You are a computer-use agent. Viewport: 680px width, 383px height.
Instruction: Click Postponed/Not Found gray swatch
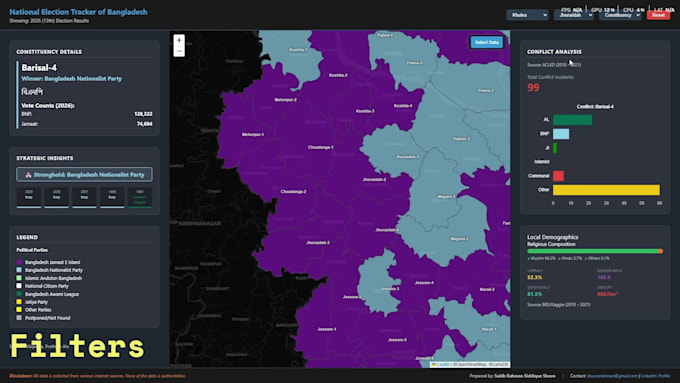point(19,318)
